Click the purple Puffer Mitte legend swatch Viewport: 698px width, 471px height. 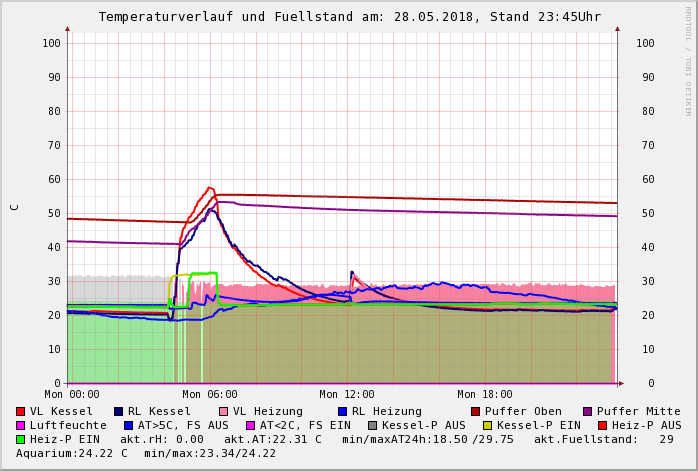[x=588, y=411]
